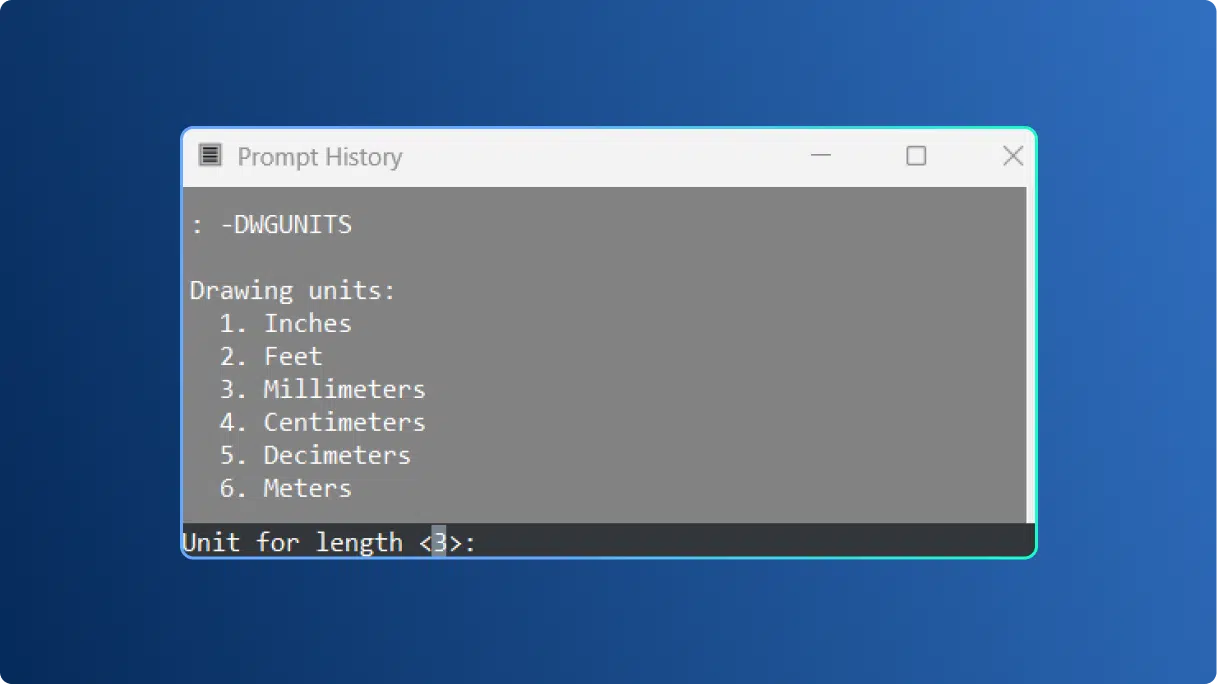1217x684 pixels.
Task: Click the maximize icon
Action: tap(916, 156)
